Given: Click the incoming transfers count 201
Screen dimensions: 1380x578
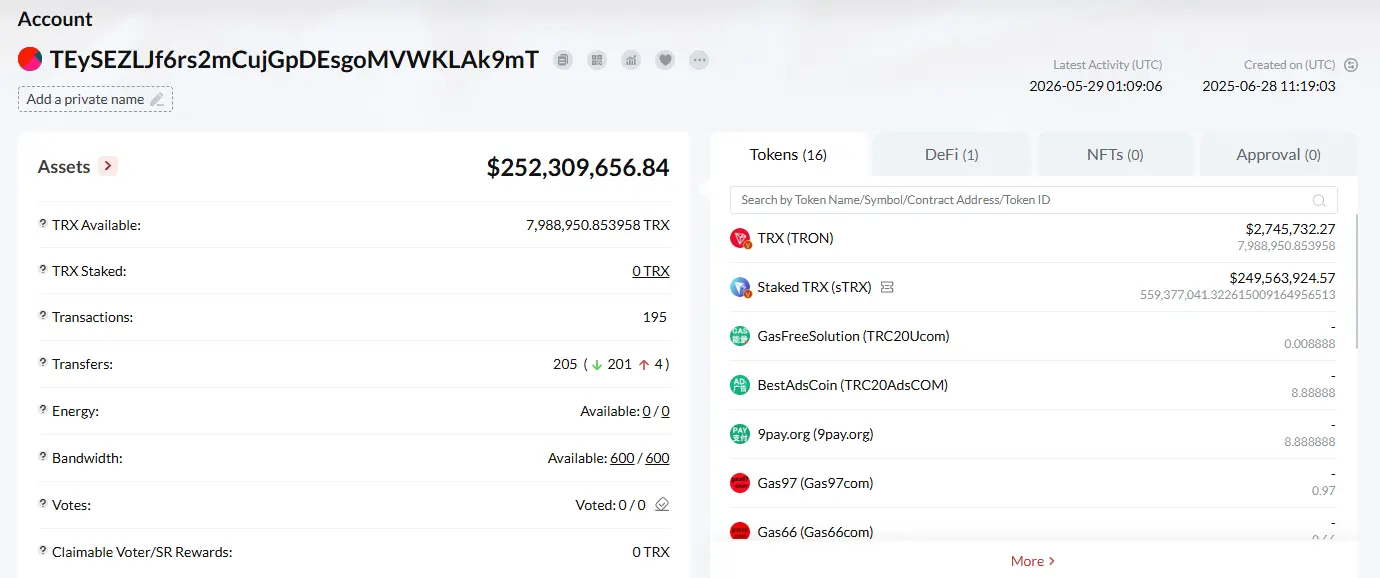Looking at the screenshot, I should tap(619, 364).
